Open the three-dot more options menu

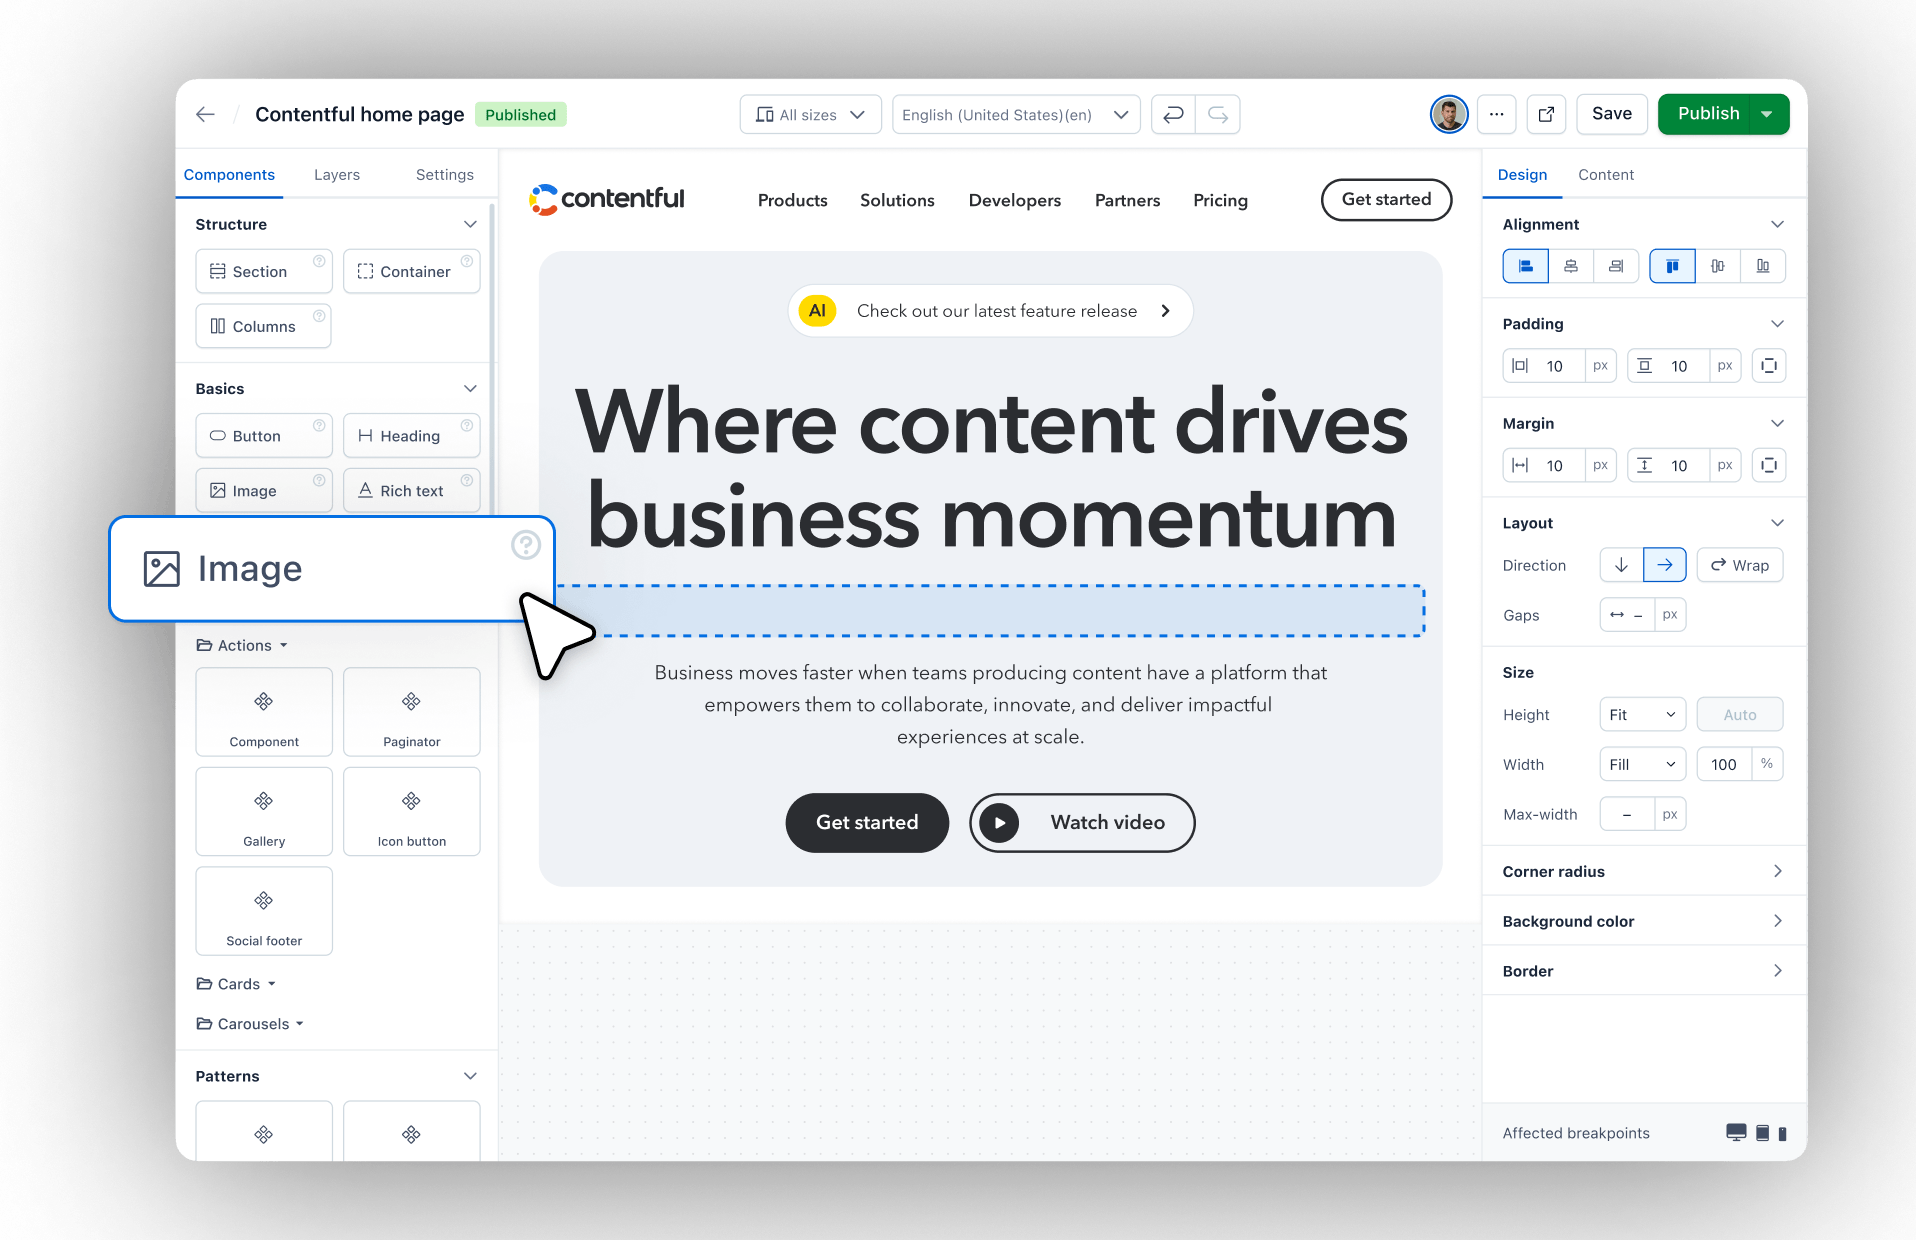point(1496,114)
